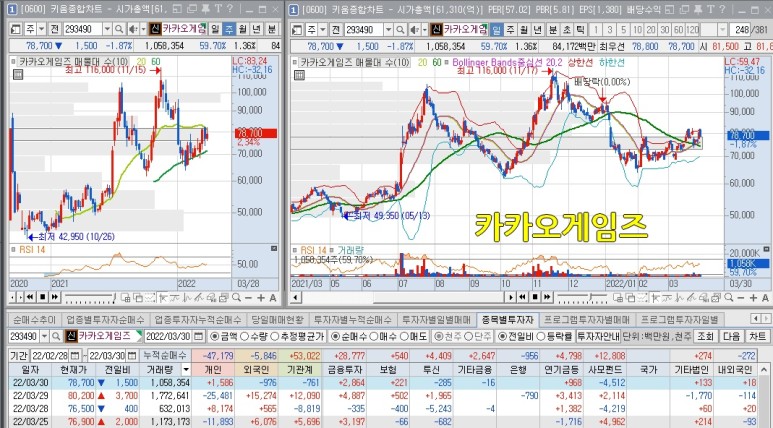Open calendar for 2022/03/30 date field
This screenshot has width=773, height=428.
point(198,336)
